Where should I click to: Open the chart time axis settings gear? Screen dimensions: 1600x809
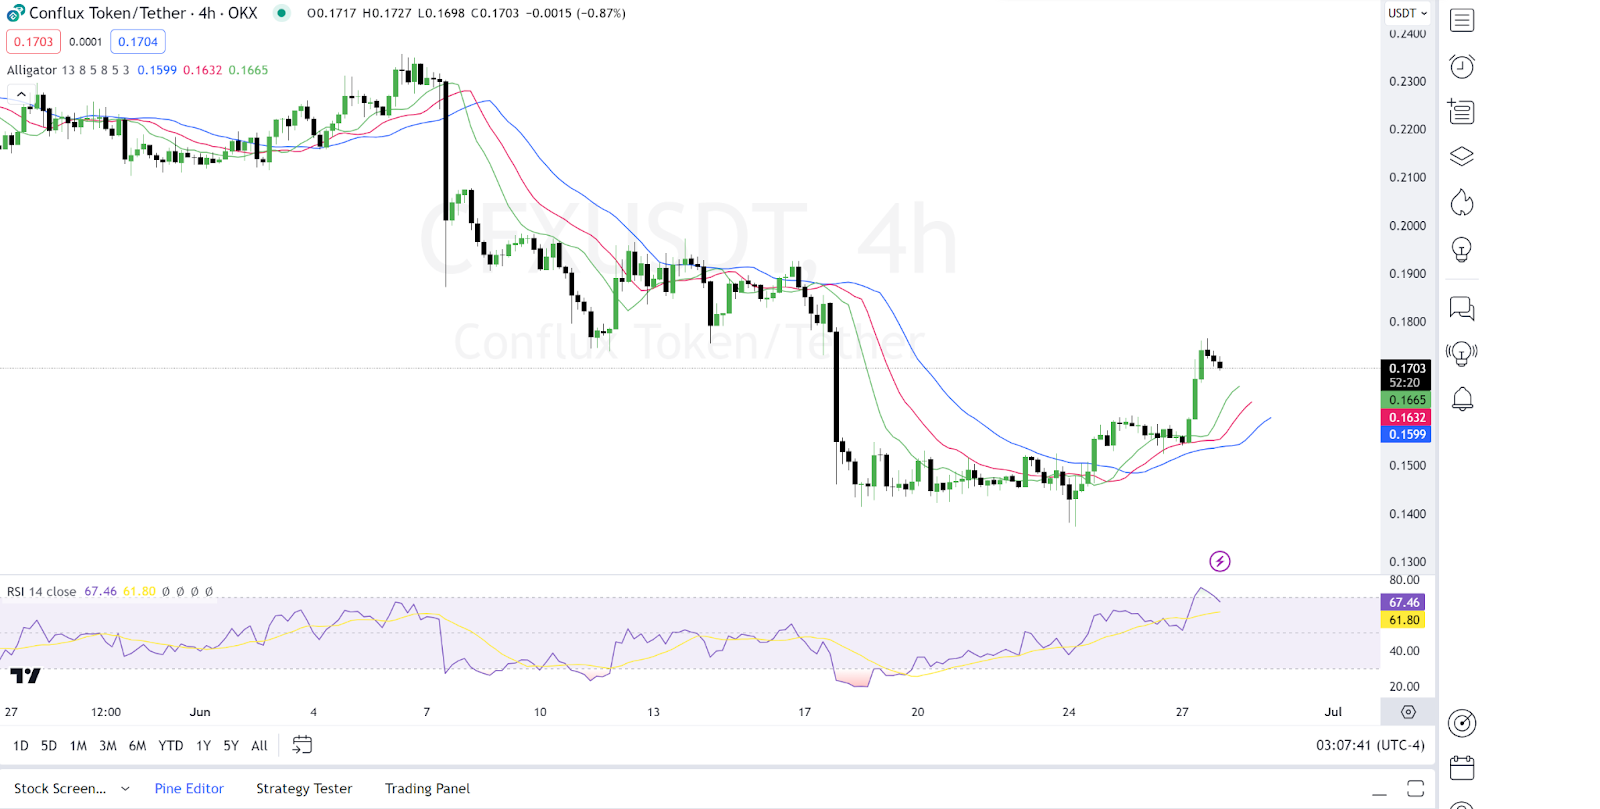point(1408,712)
